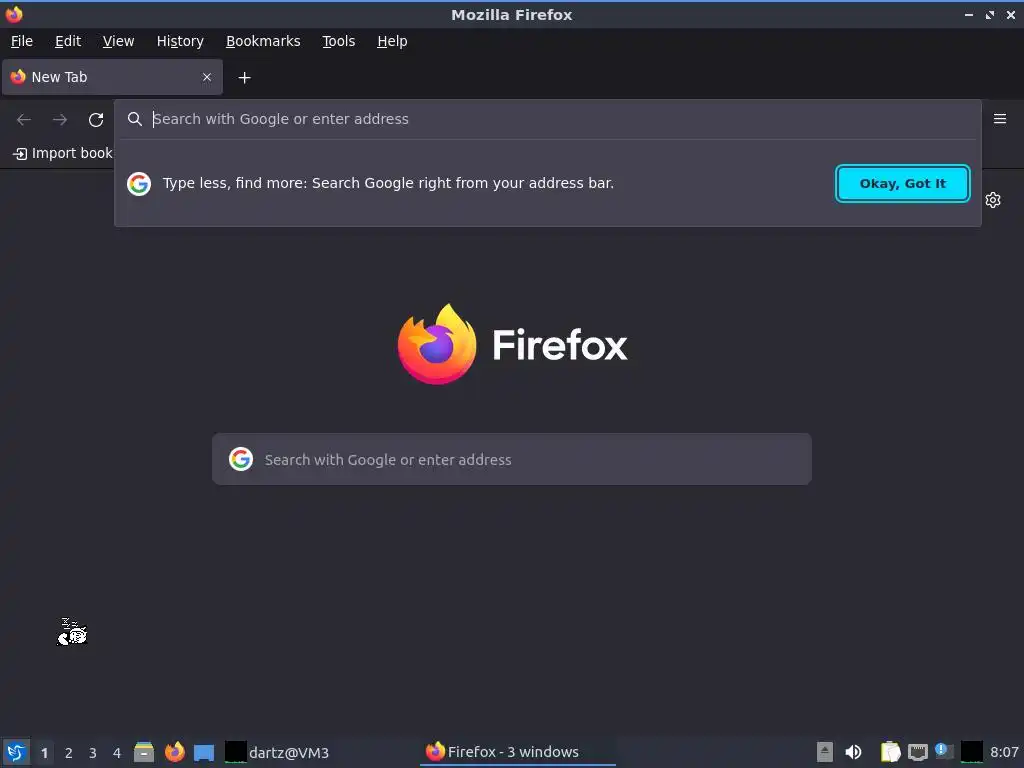The image size is (1024, 768).
Task: Reload the current page
Action: pyautogui.click(x=96, y=120)
